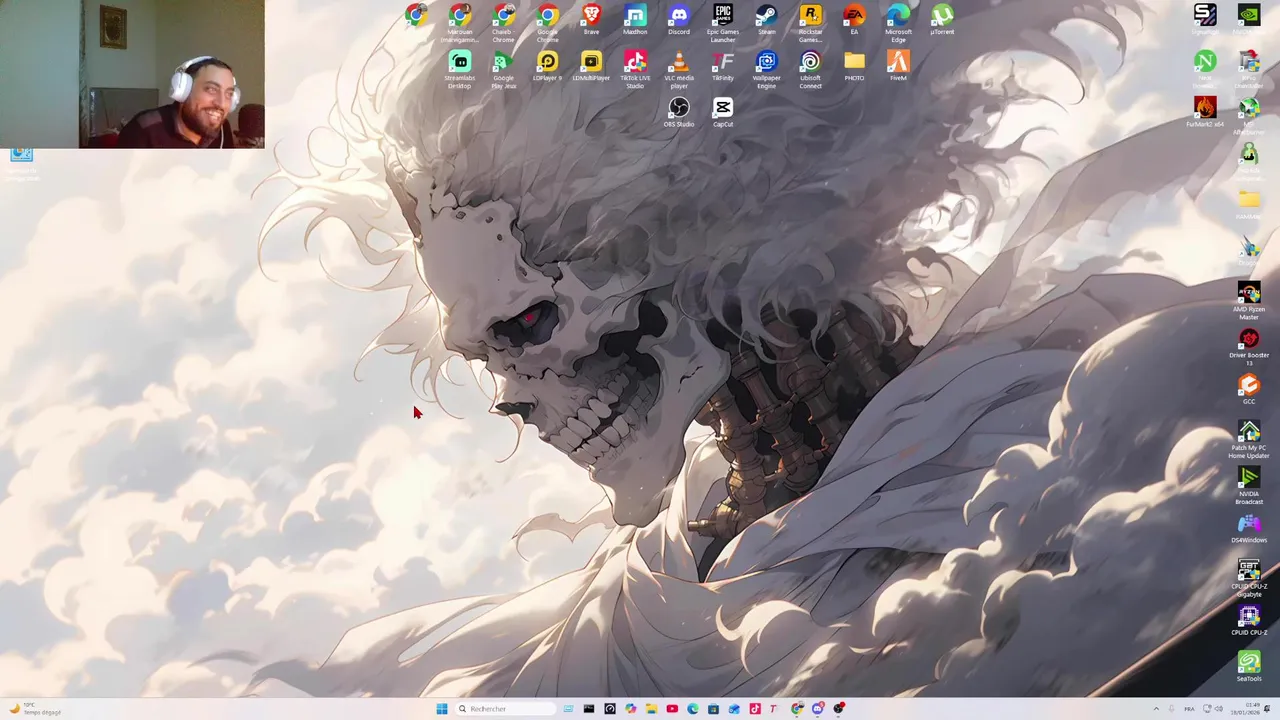Click the FRA language indicator
This screenshot has width=1280, height=720.
(1189, 709)
